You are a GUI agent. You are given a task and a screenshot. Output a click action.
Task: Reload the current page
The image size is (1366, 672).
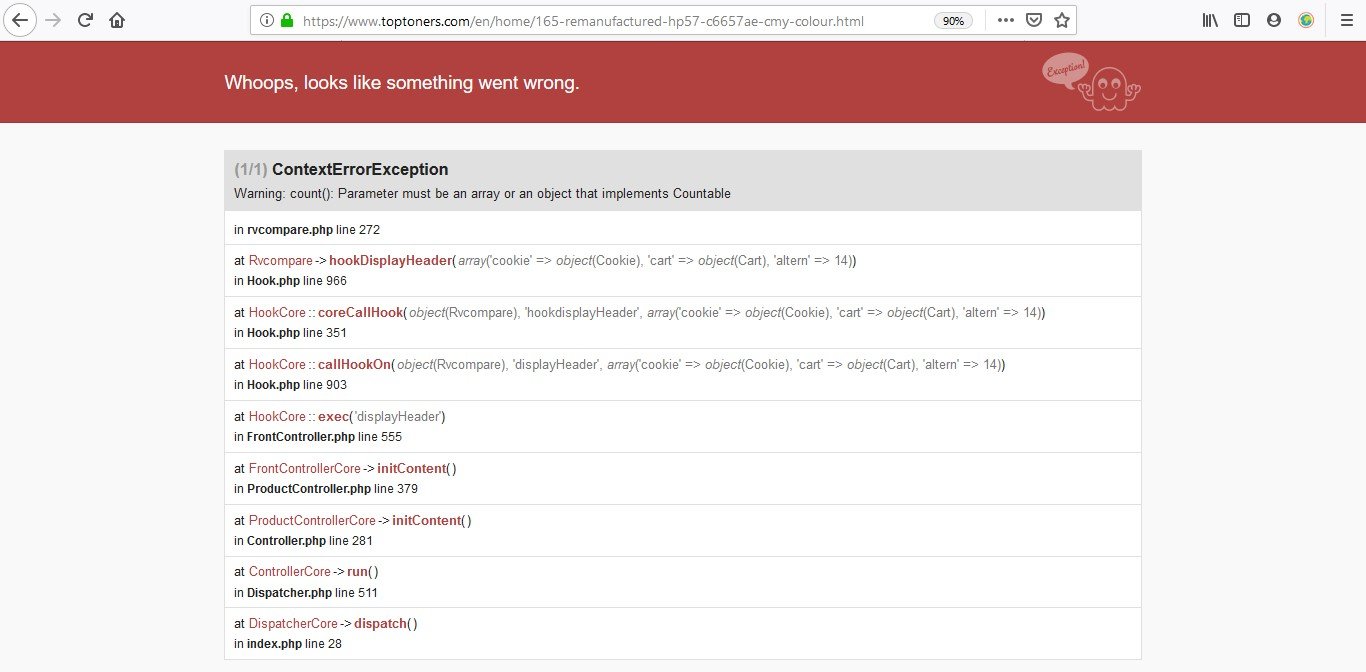coord(86,20)
